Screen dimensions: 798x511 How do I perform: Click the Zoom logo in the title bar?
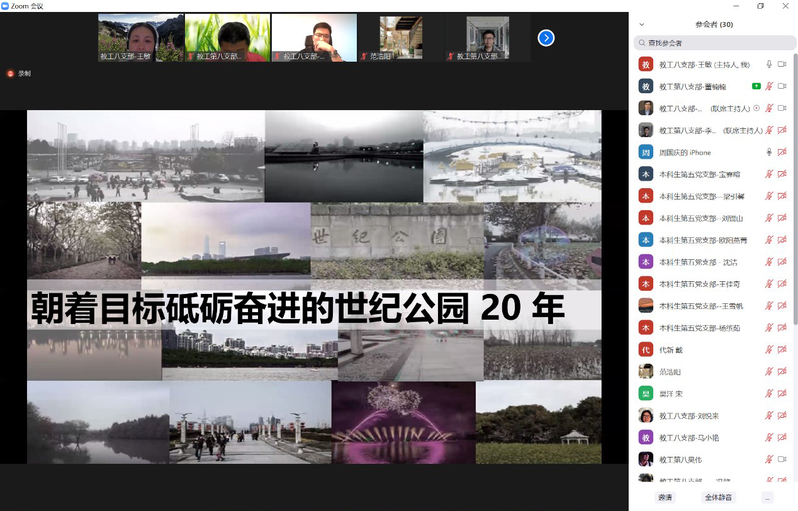point(8,6)
